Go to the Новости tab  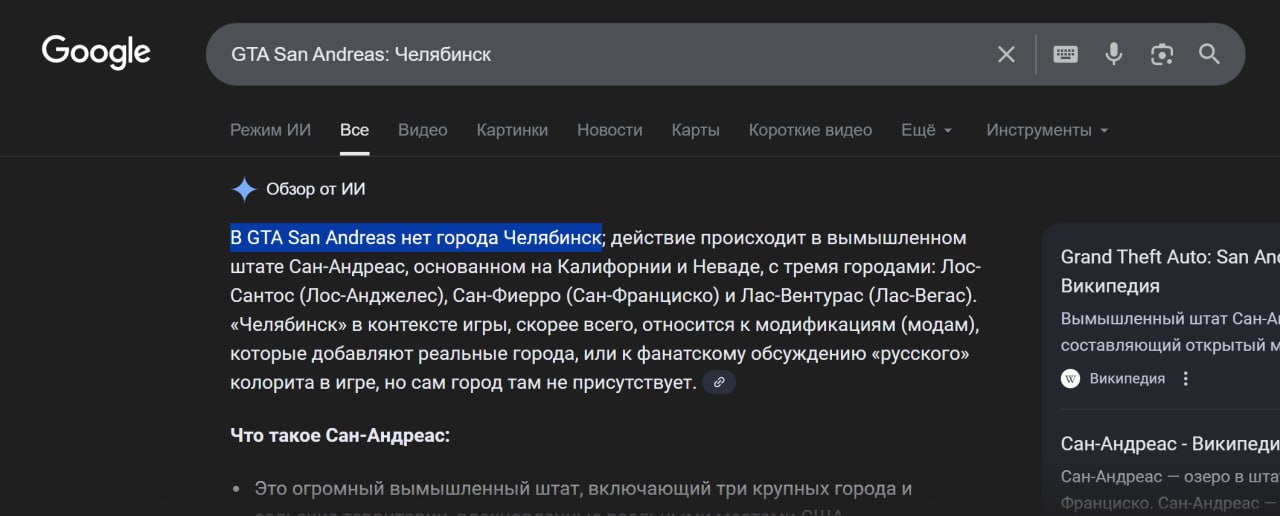[609, 130]
